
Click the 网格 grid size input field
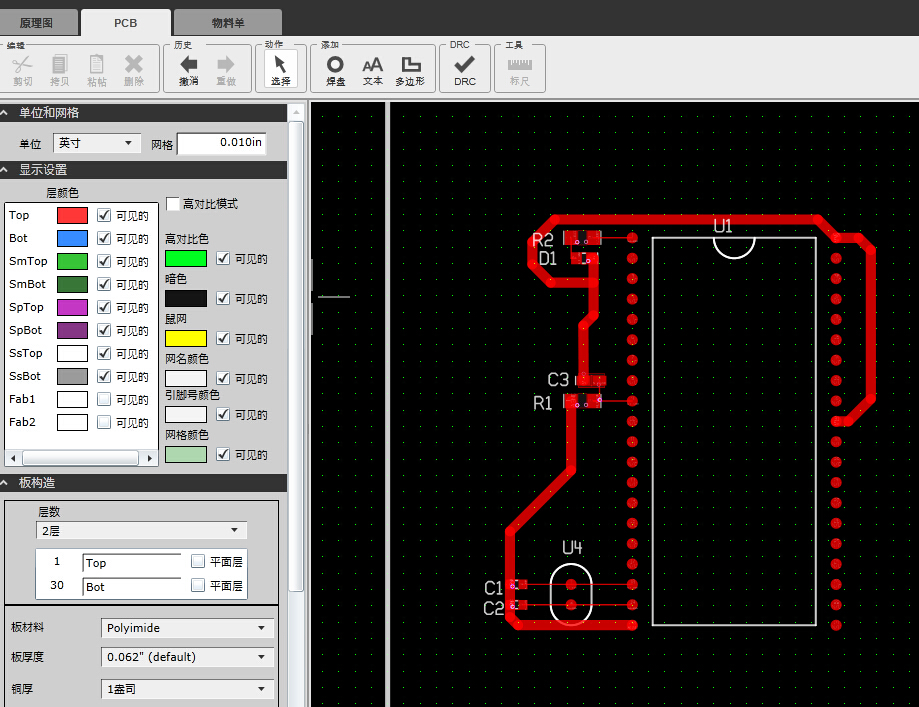tap(222, 143)
